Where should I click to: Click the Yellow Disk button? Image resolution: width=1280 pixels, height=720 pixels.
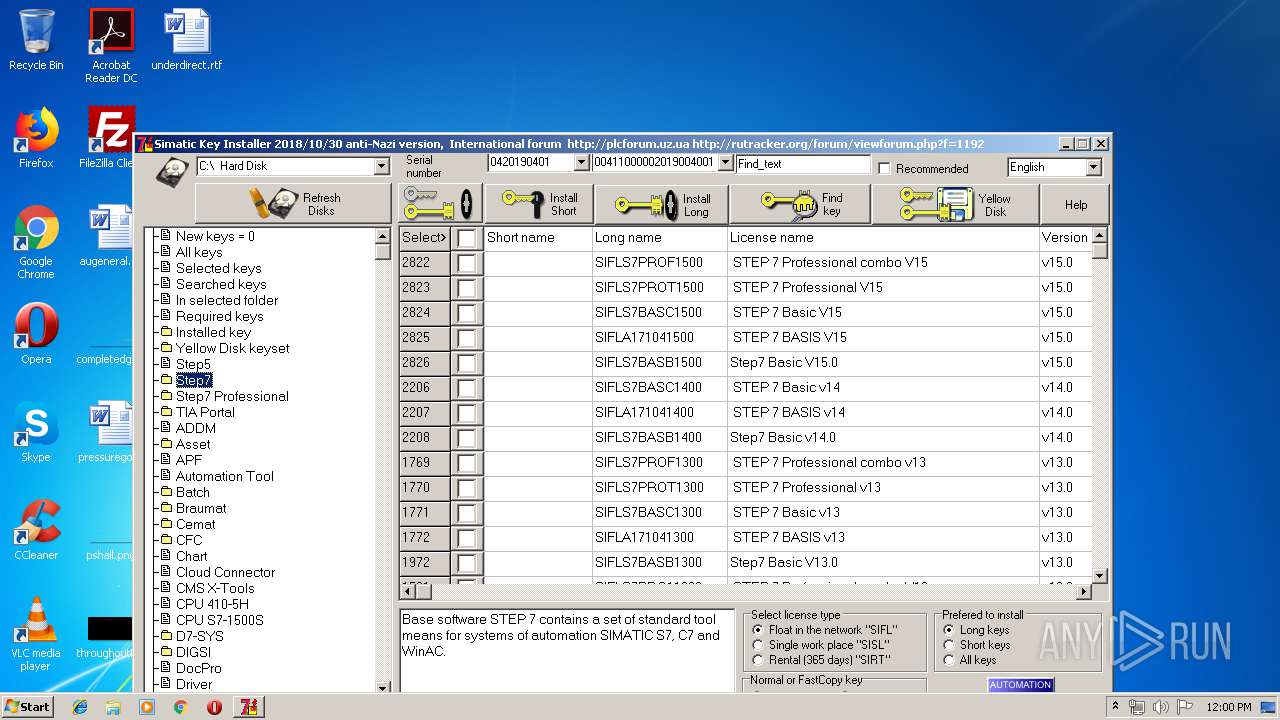tap(955, 205)
